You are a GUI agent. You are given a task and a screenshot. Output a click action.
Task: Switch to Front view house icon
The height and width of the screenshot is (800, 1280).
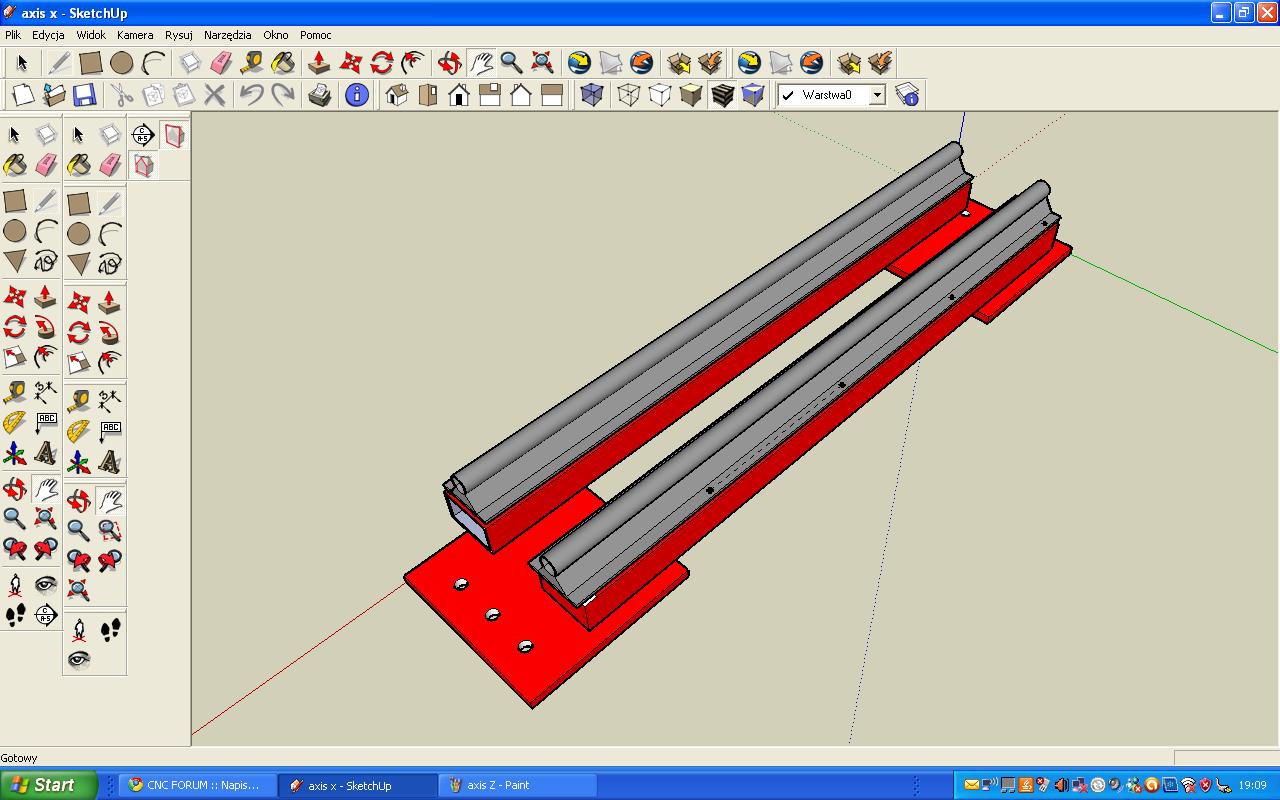tap(459, 95)
